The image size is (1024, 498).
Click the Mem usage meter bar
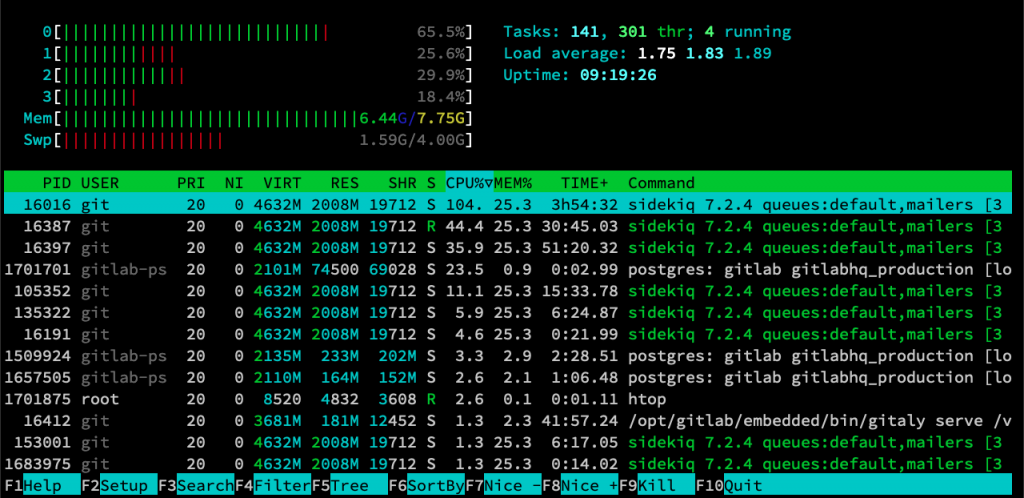(x=248, y=119)
